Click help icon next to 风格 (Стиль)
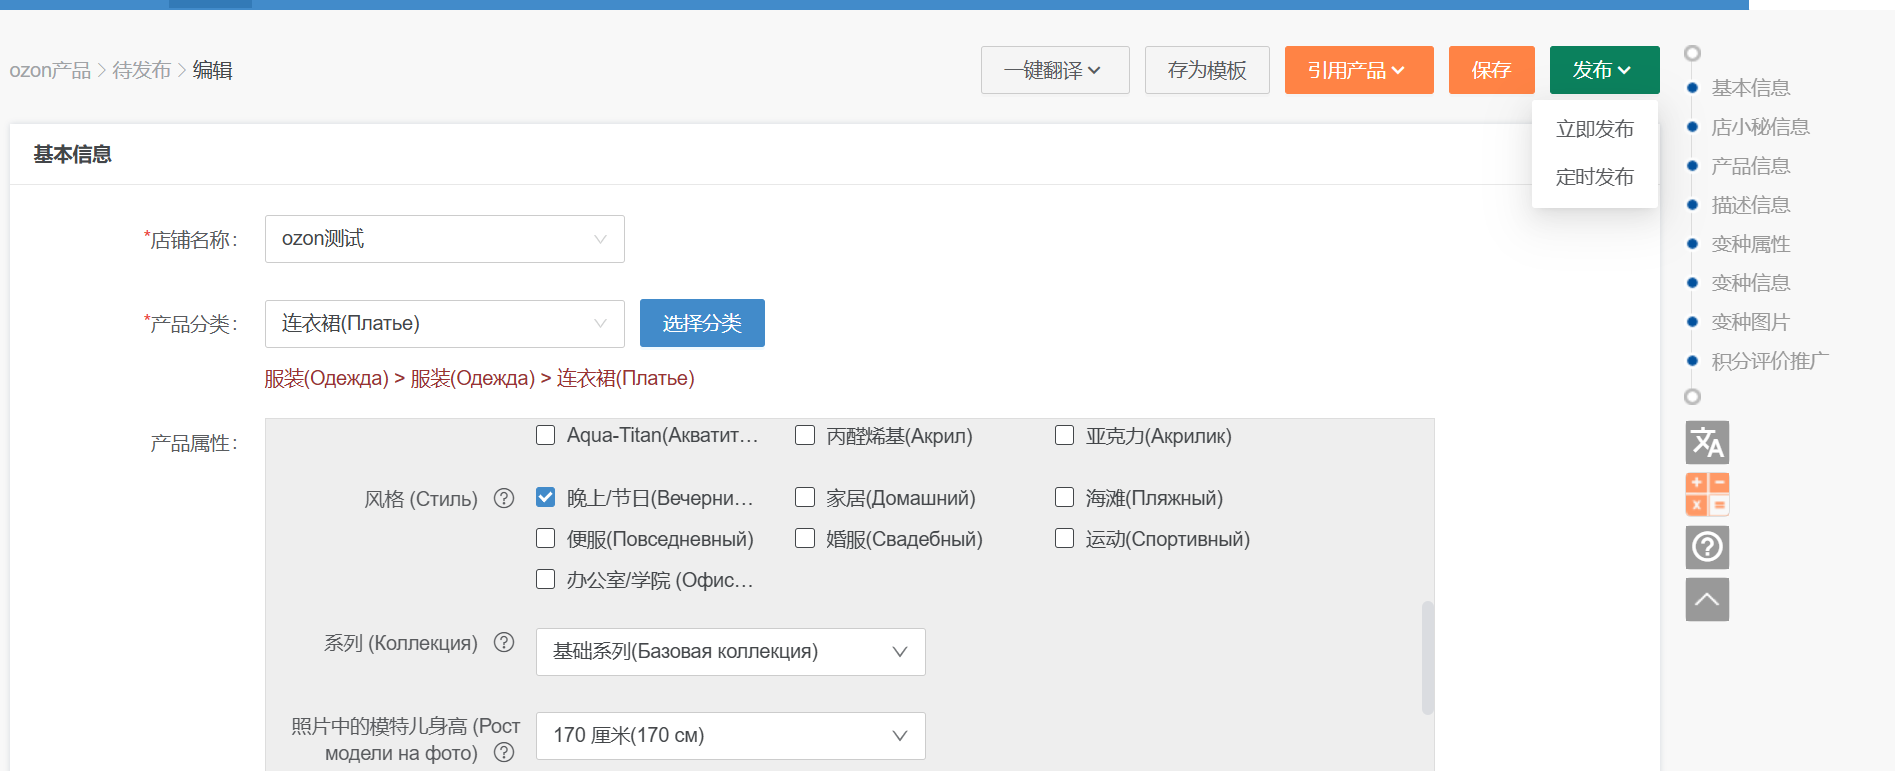Viewport: 1895px width, 771px height. click(504, 498)
